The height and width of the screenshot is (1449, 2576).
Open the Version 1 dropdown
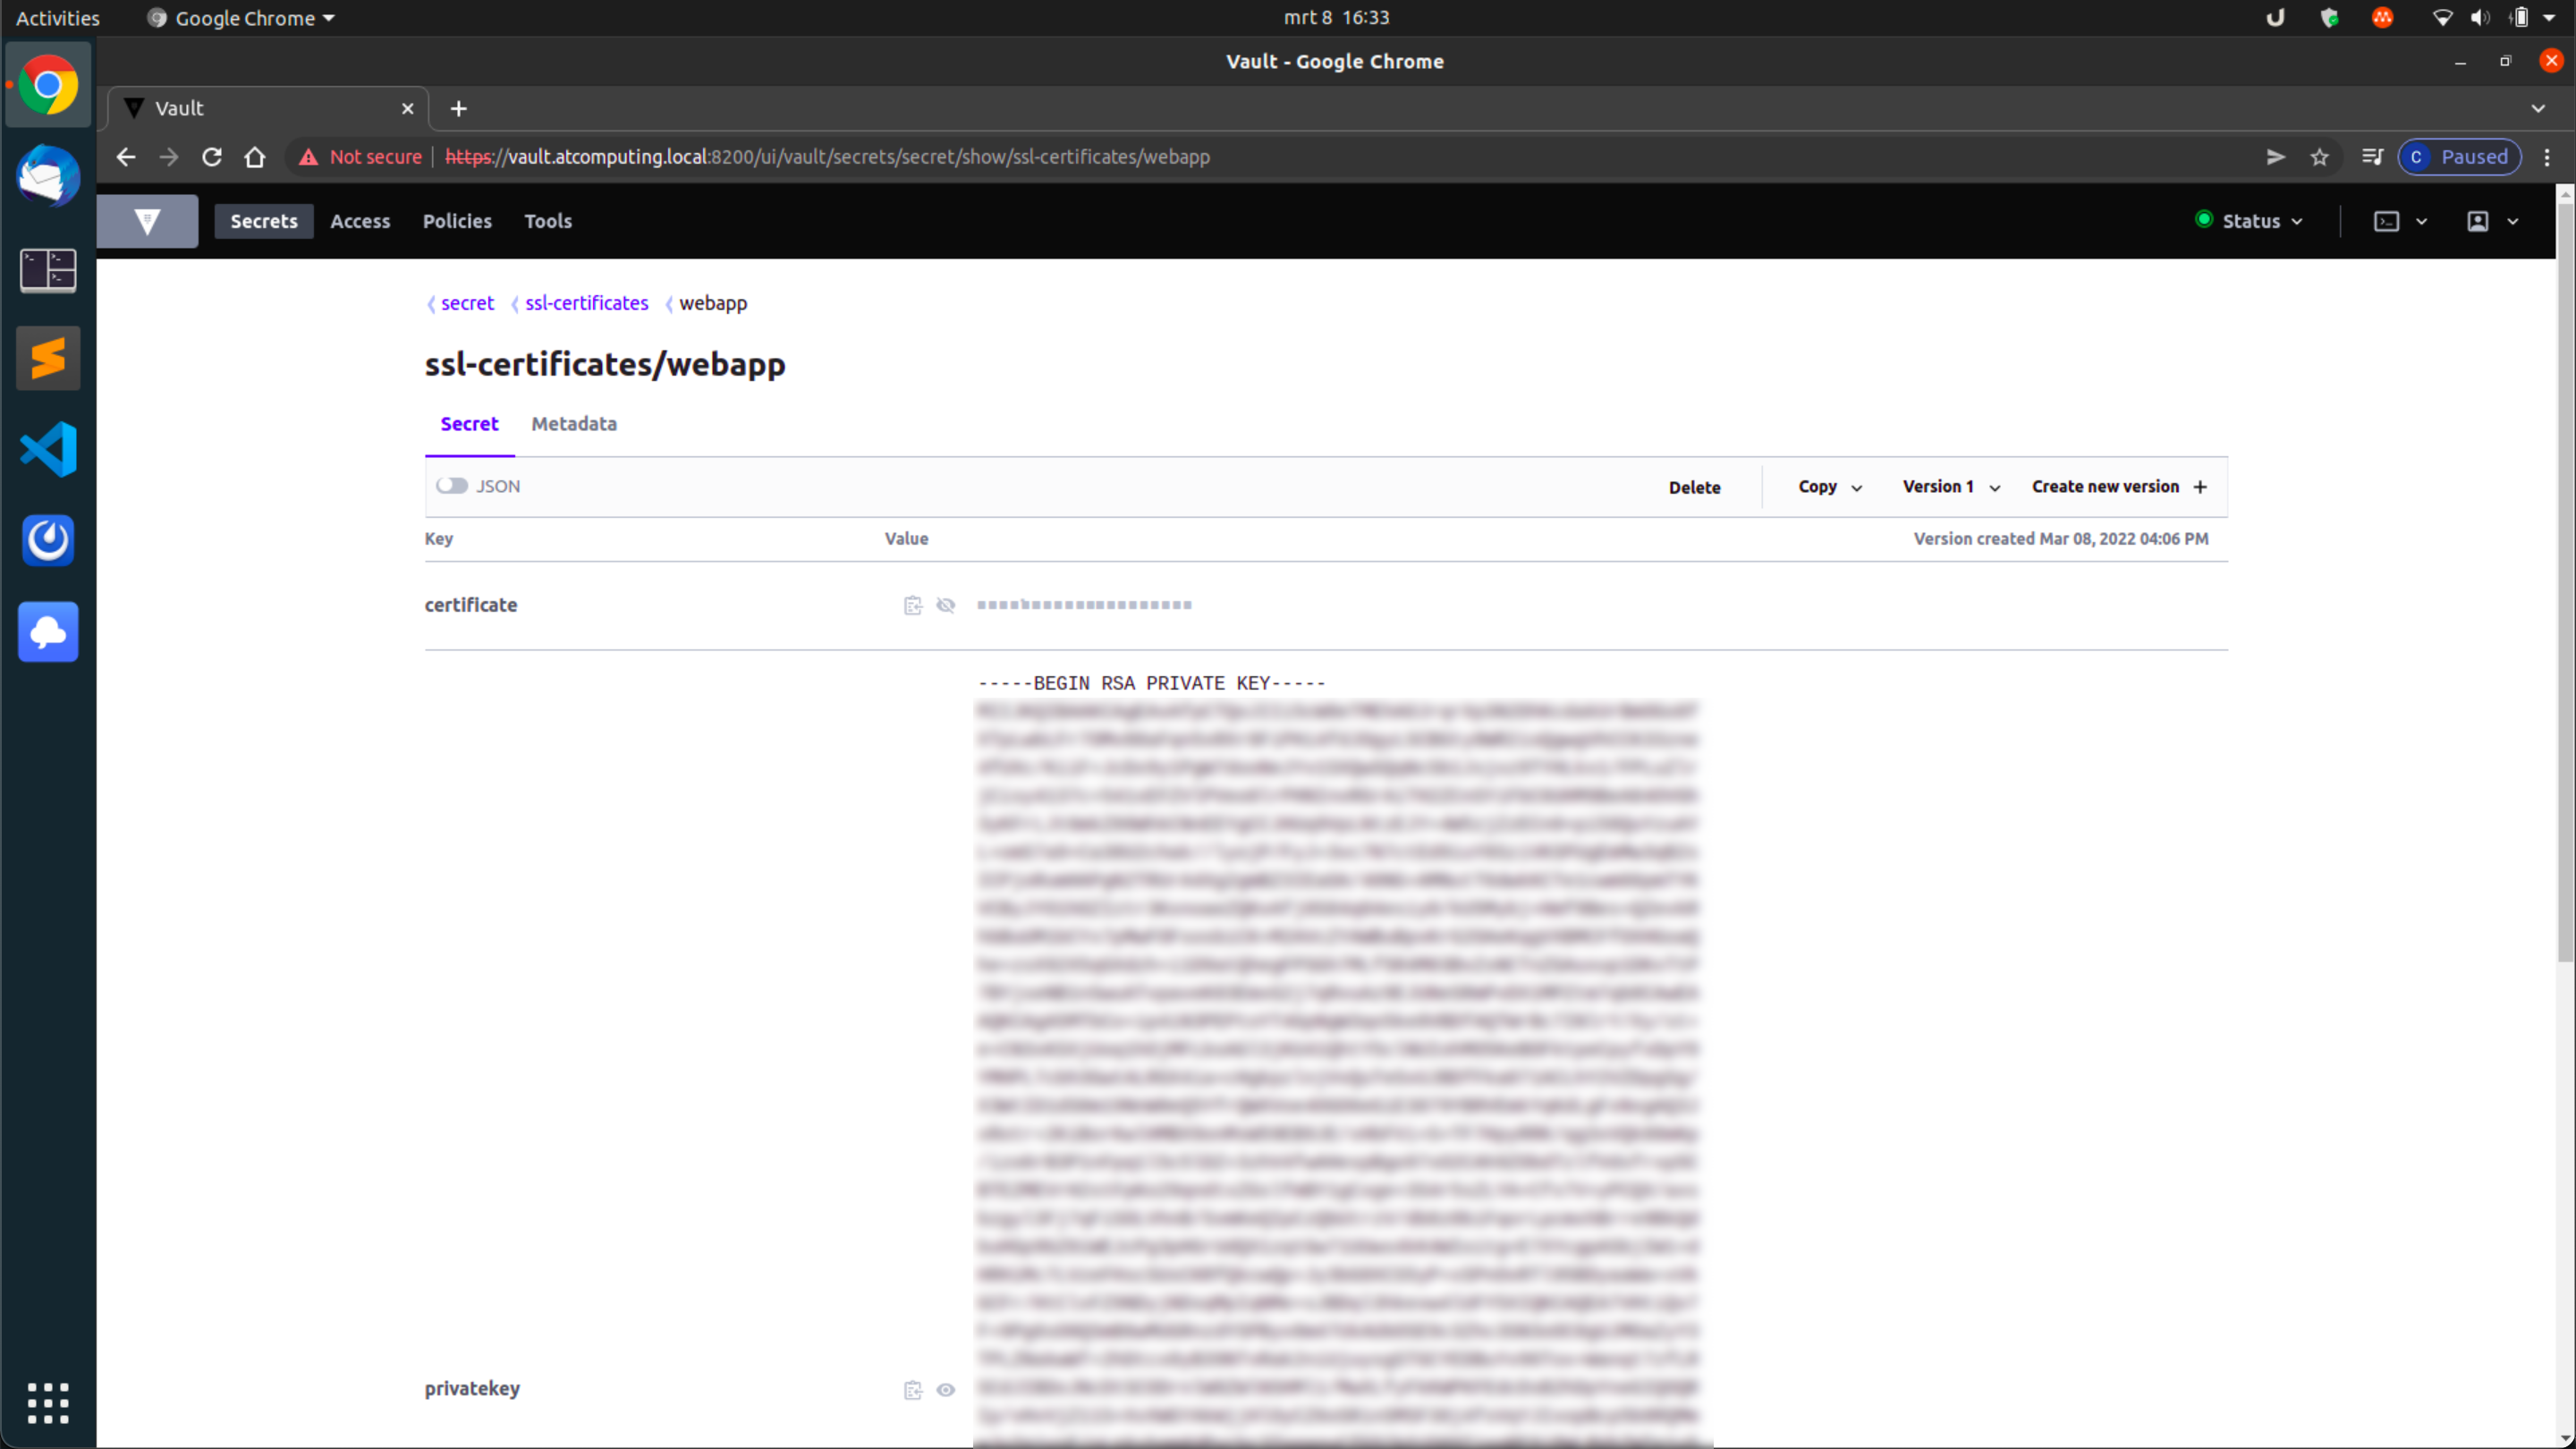click(1950, 487)
